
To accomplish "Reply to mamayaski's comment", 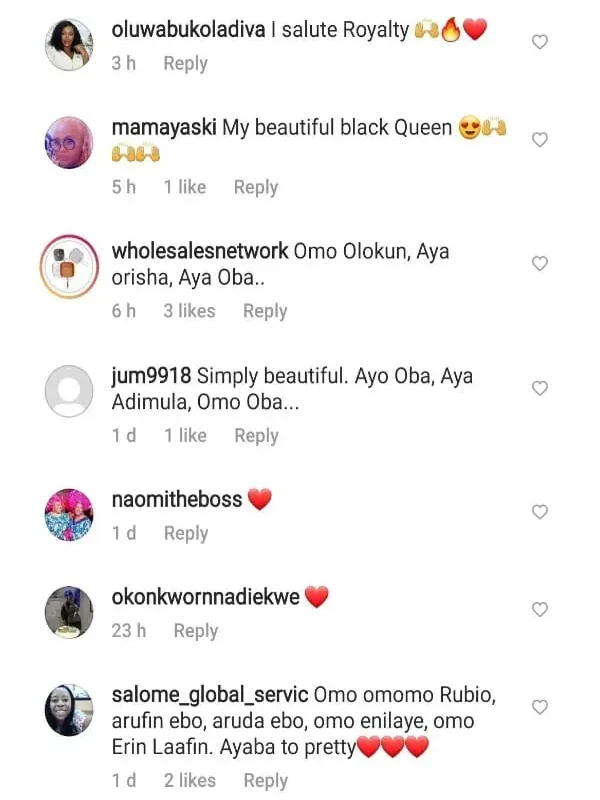I will click(256, 187).
